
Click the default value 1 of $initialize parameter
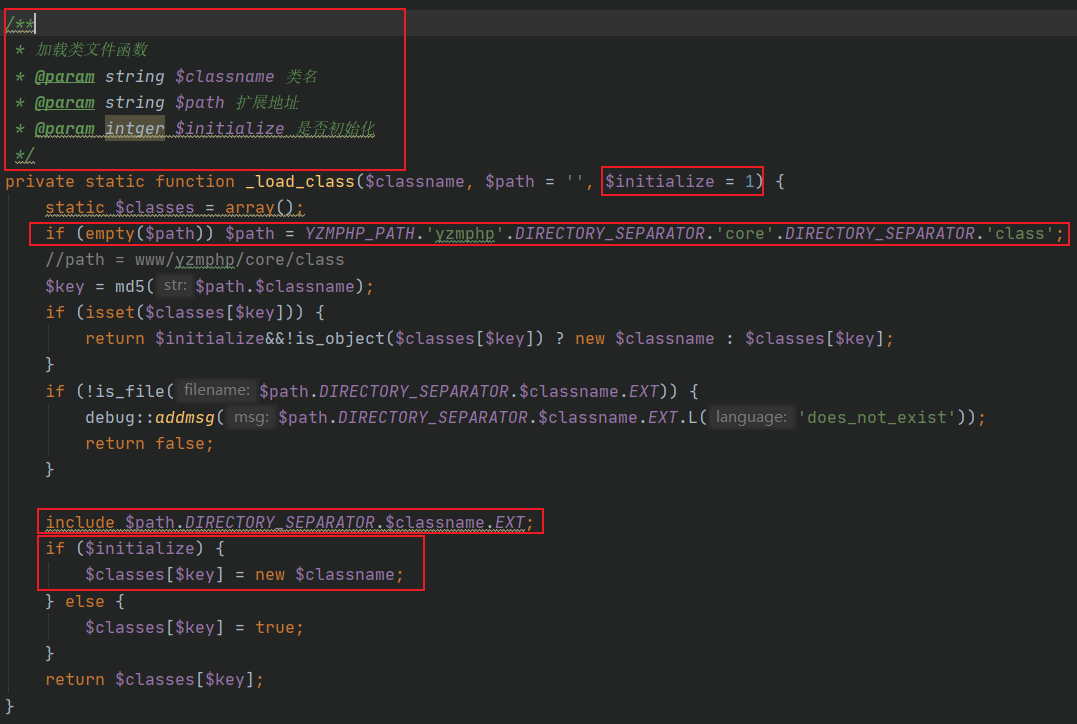[x=749, y=181]
